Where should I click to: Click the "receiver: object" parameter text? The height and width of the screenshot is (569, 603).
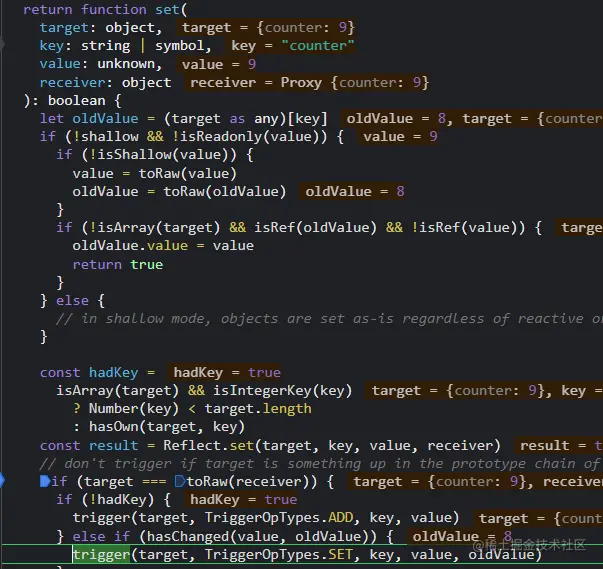[x=105, y=82]
